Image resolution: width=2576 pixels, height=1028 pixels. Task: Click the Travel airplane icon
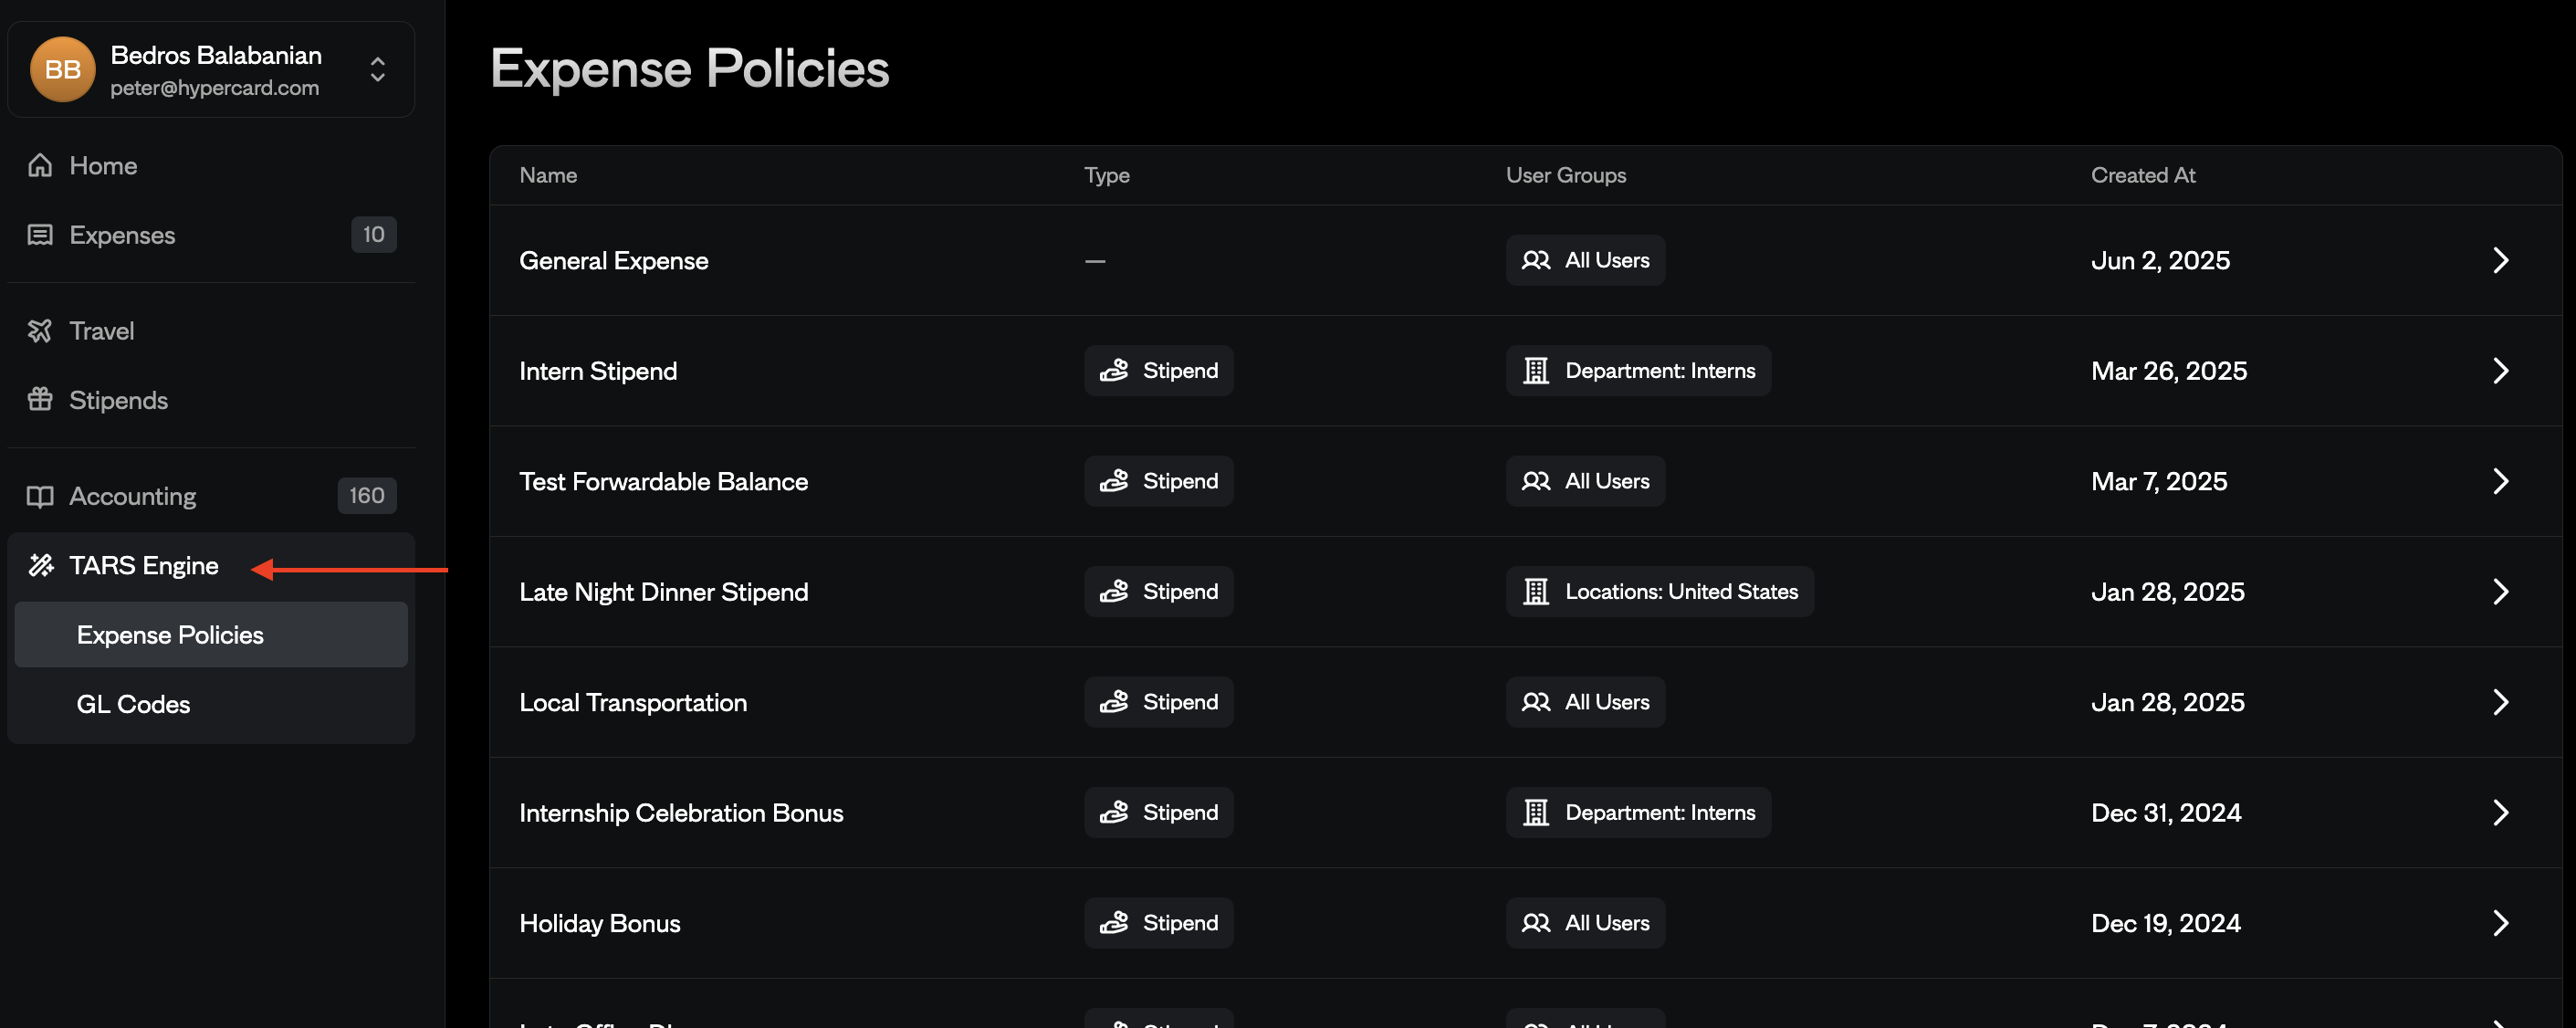pos(41,330)
